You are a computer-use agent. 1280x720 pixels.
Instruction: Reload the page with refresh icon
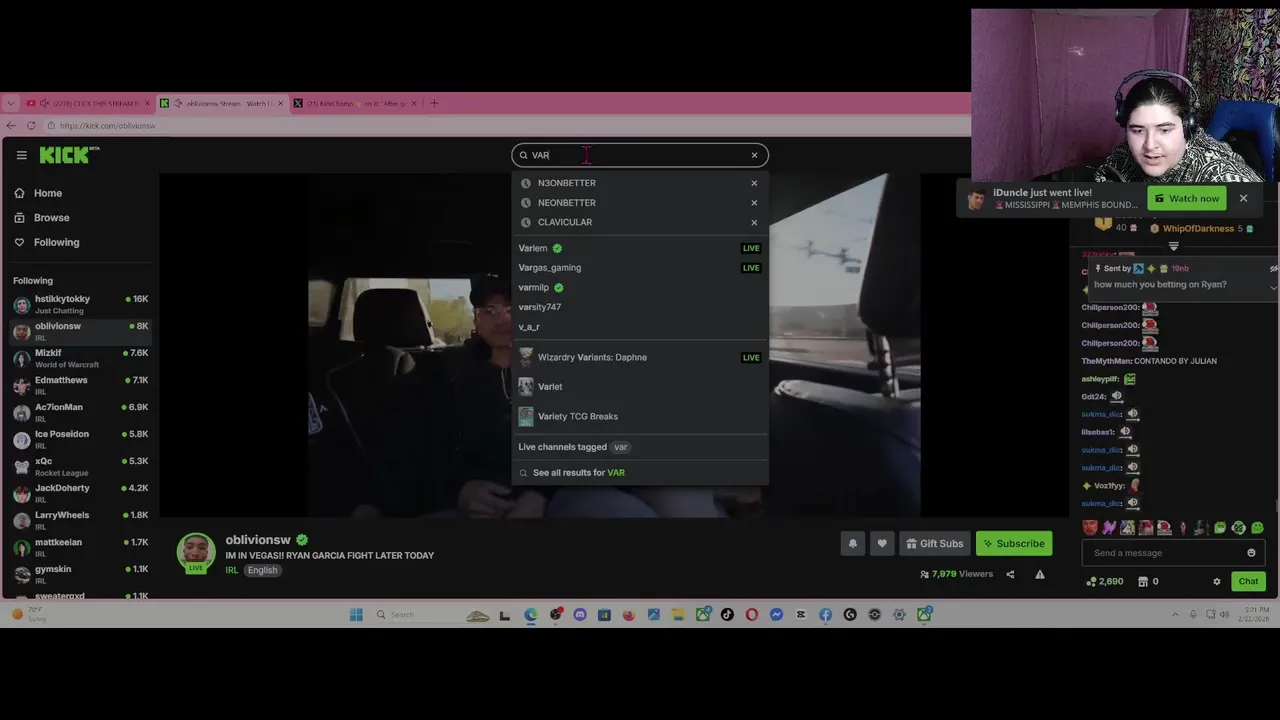pyautogui.click(x=32, y=125)
